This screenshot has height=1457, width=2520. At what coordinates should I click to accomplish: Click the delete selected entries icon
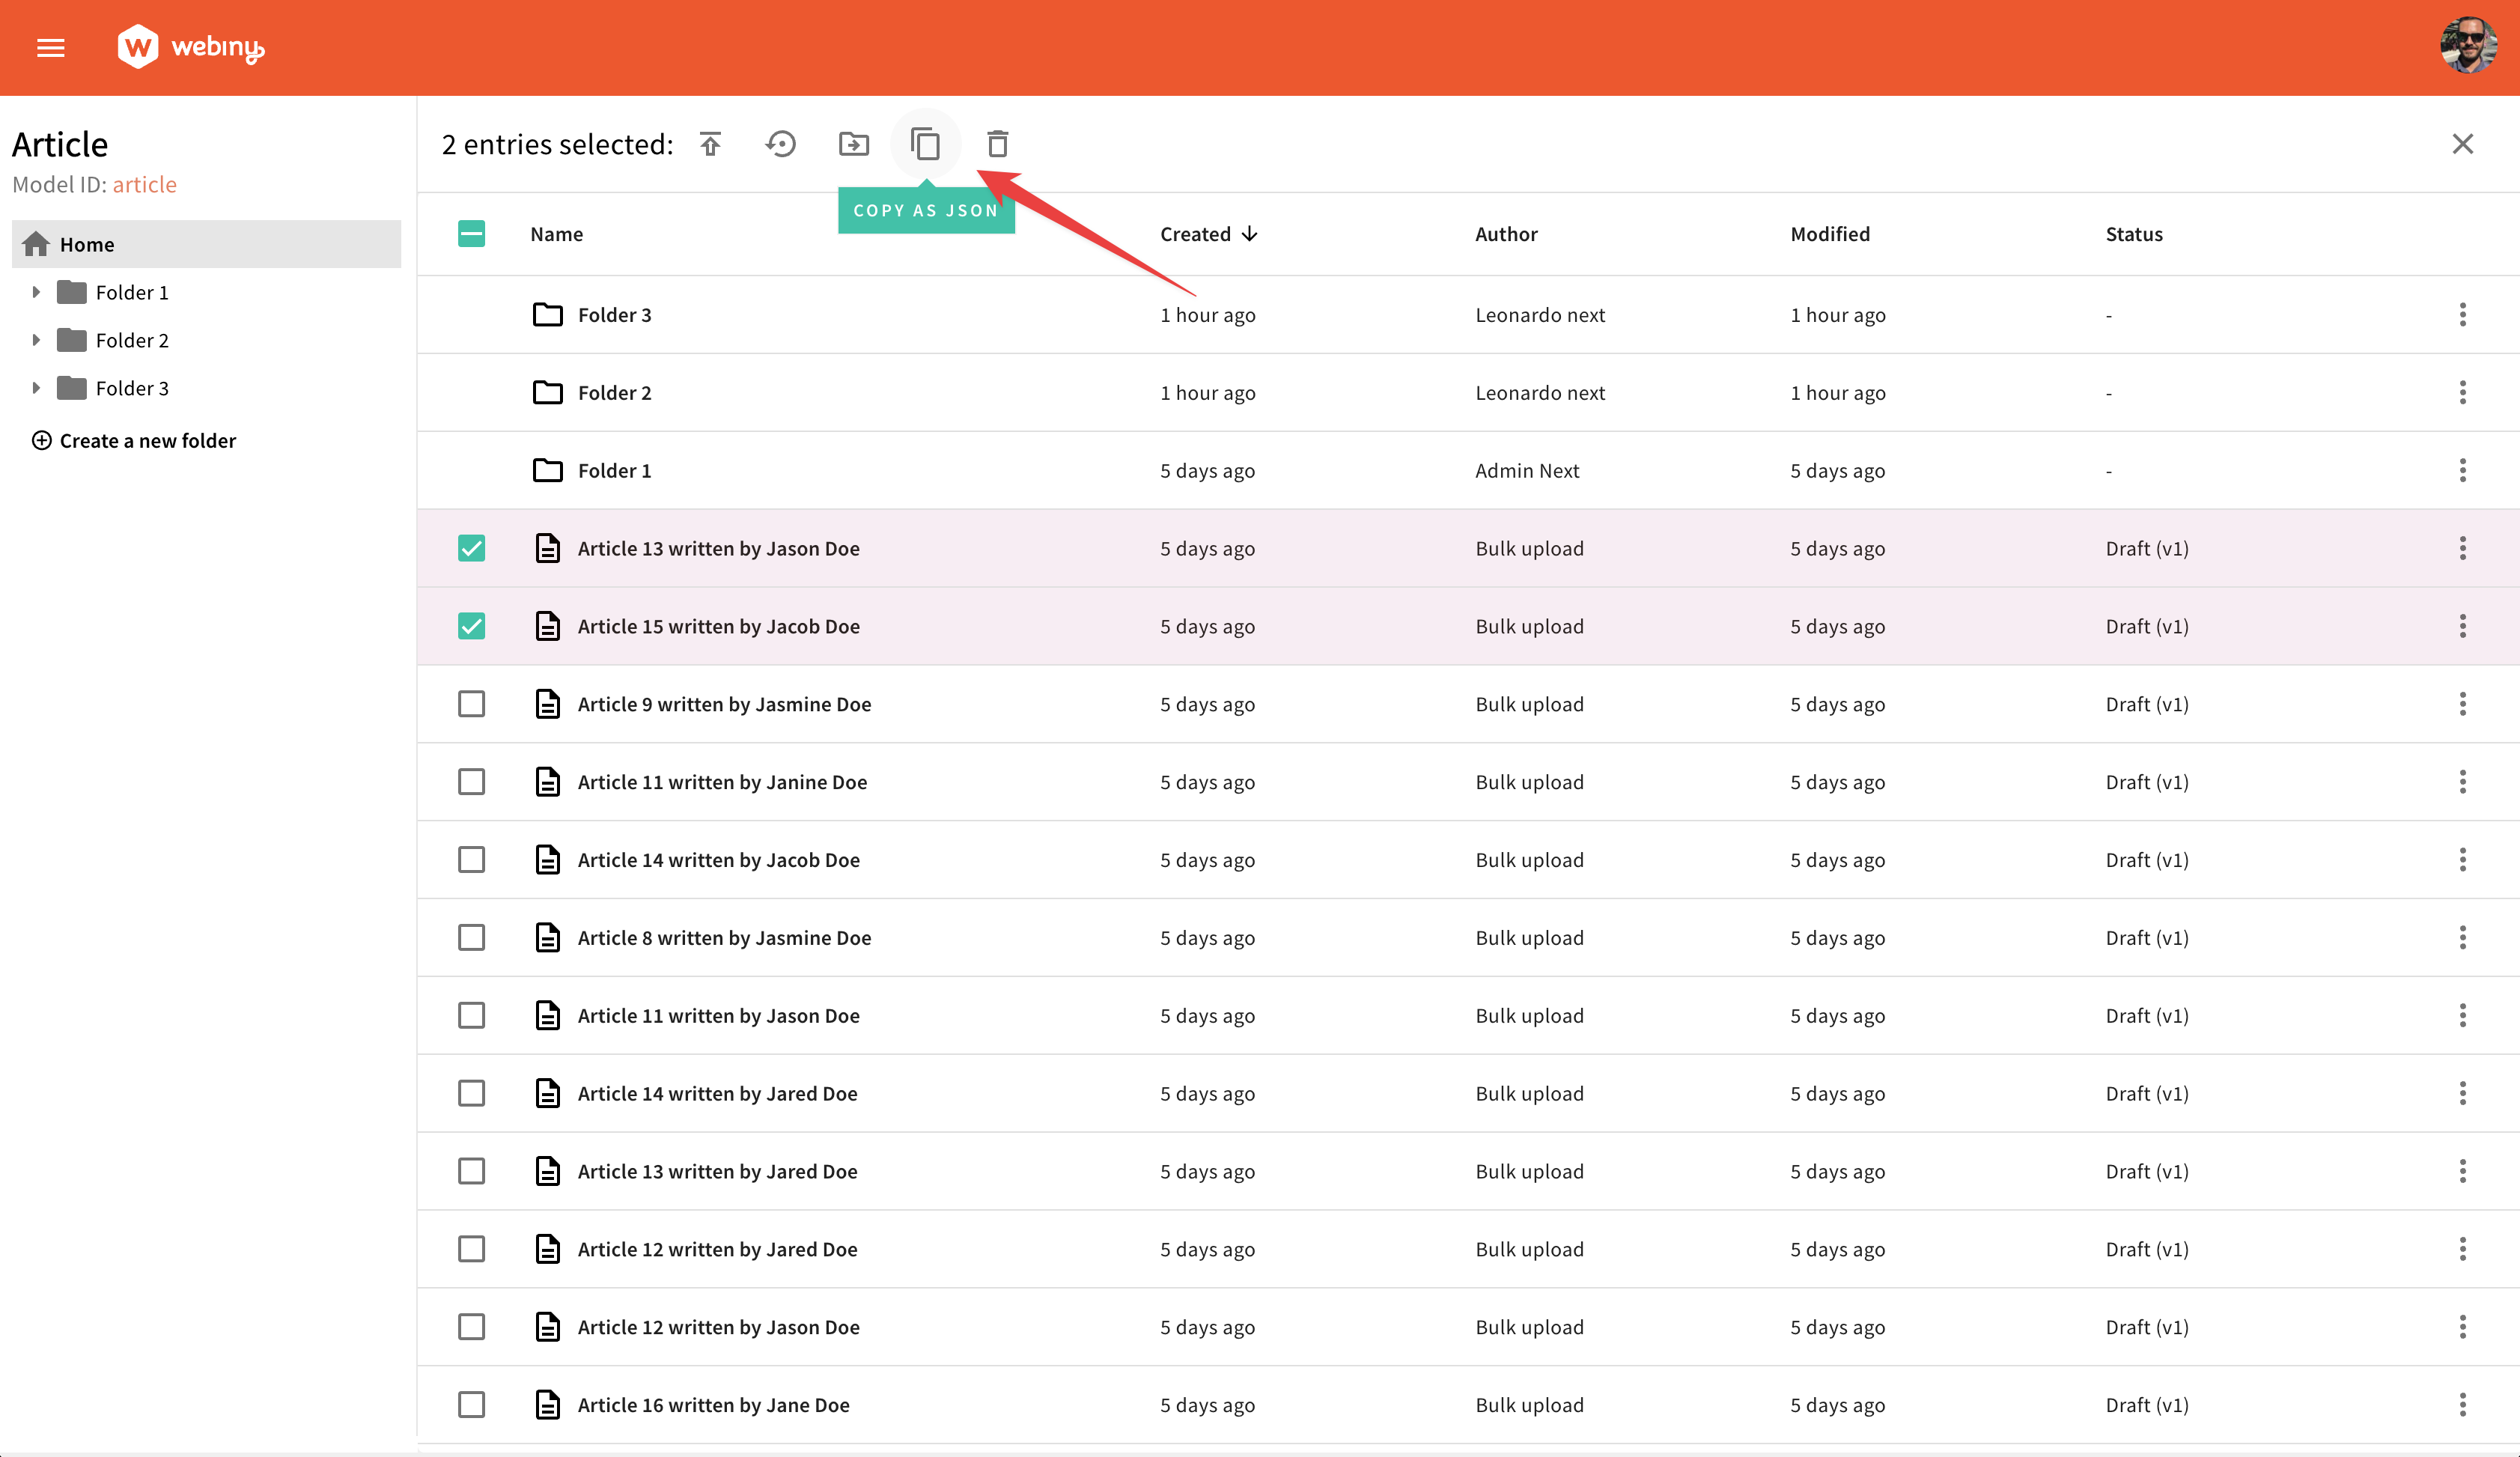point(997,144)
